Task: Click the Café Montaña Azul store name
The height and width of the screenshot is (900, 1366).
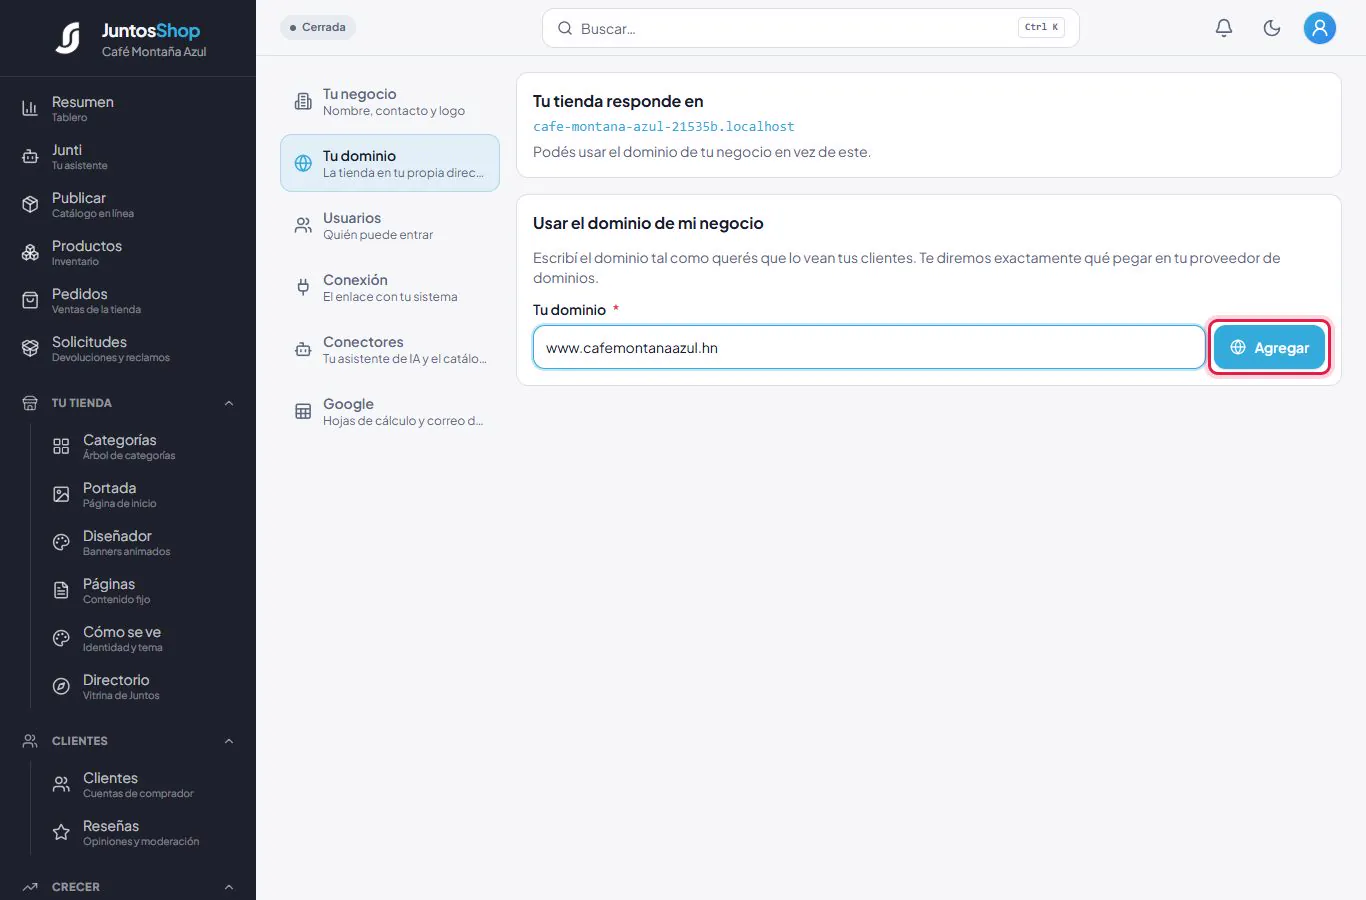Action: 154,52
